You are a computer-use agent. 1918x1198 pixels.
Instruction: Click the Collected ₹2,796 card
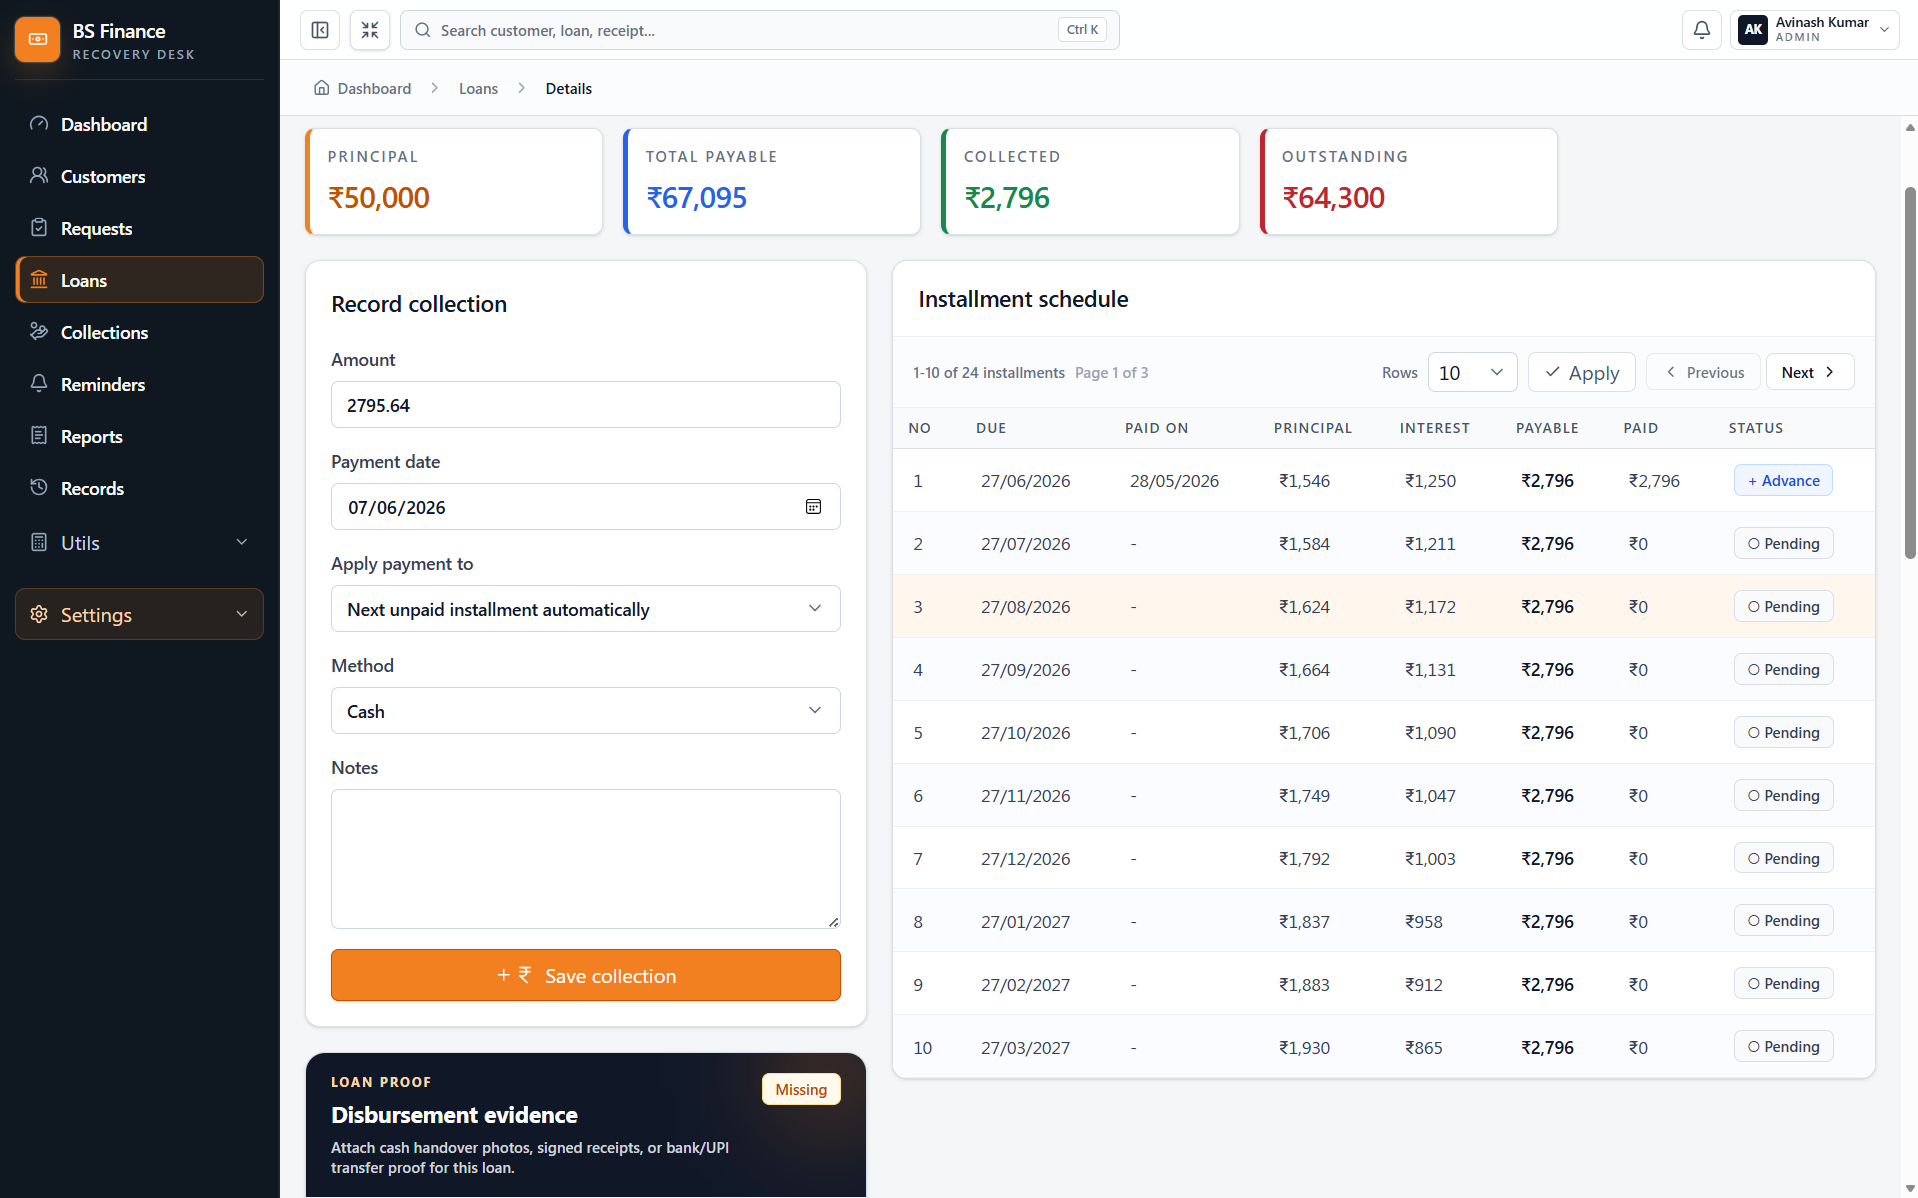(x=1090, y=181)
